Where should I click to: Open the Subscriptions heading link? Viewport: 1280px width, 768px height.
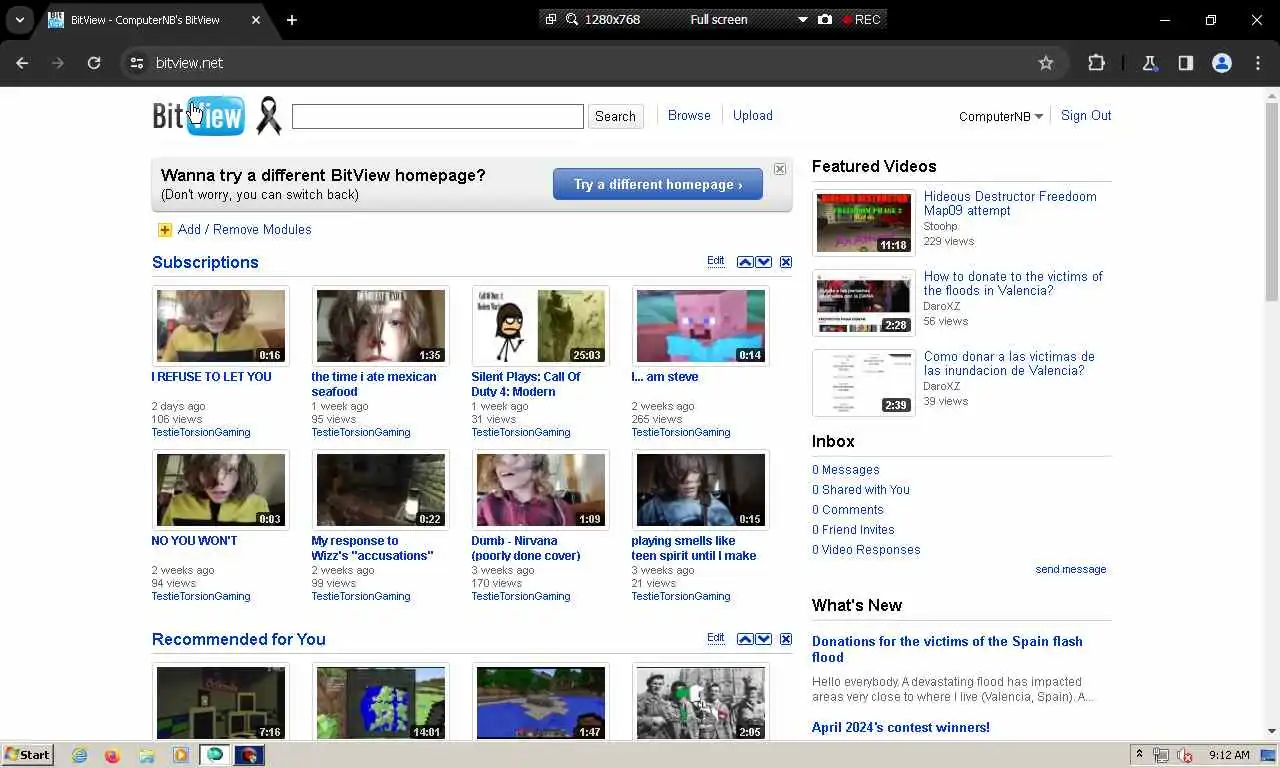point(205,262)
